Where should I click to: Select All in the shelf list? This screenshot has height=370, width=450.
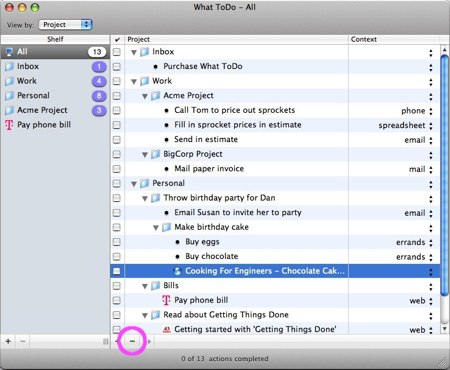(55, 52)
